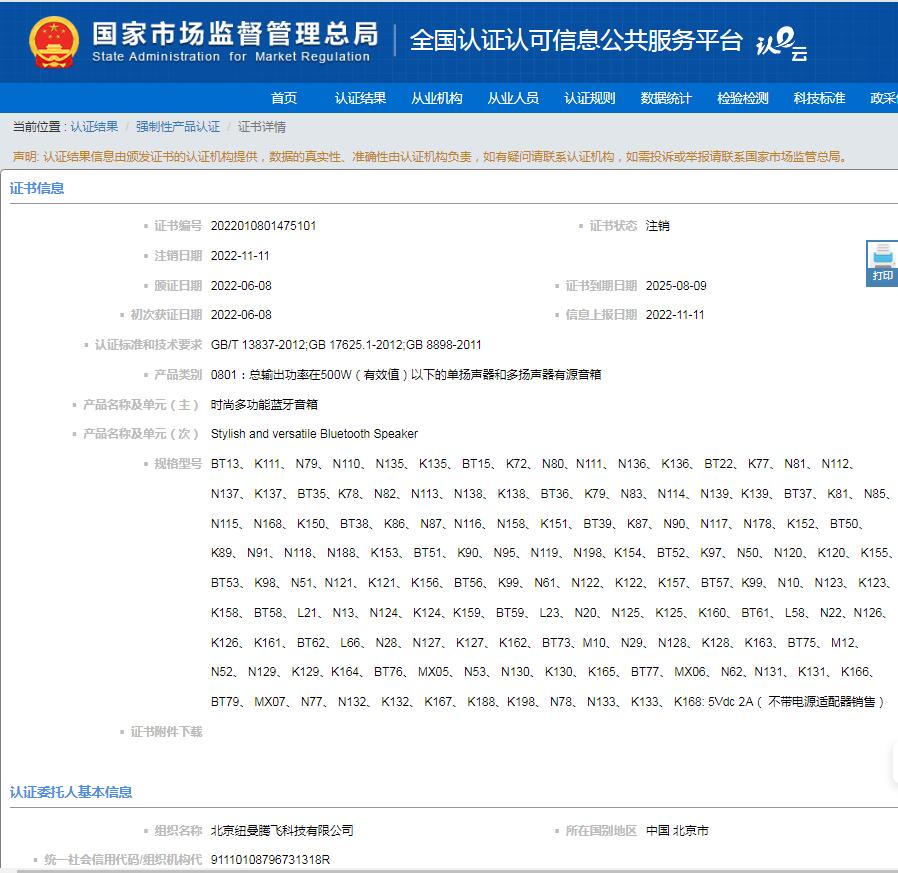Click the 打印 print icon button

pyautogui.click(x=882, y=264)
